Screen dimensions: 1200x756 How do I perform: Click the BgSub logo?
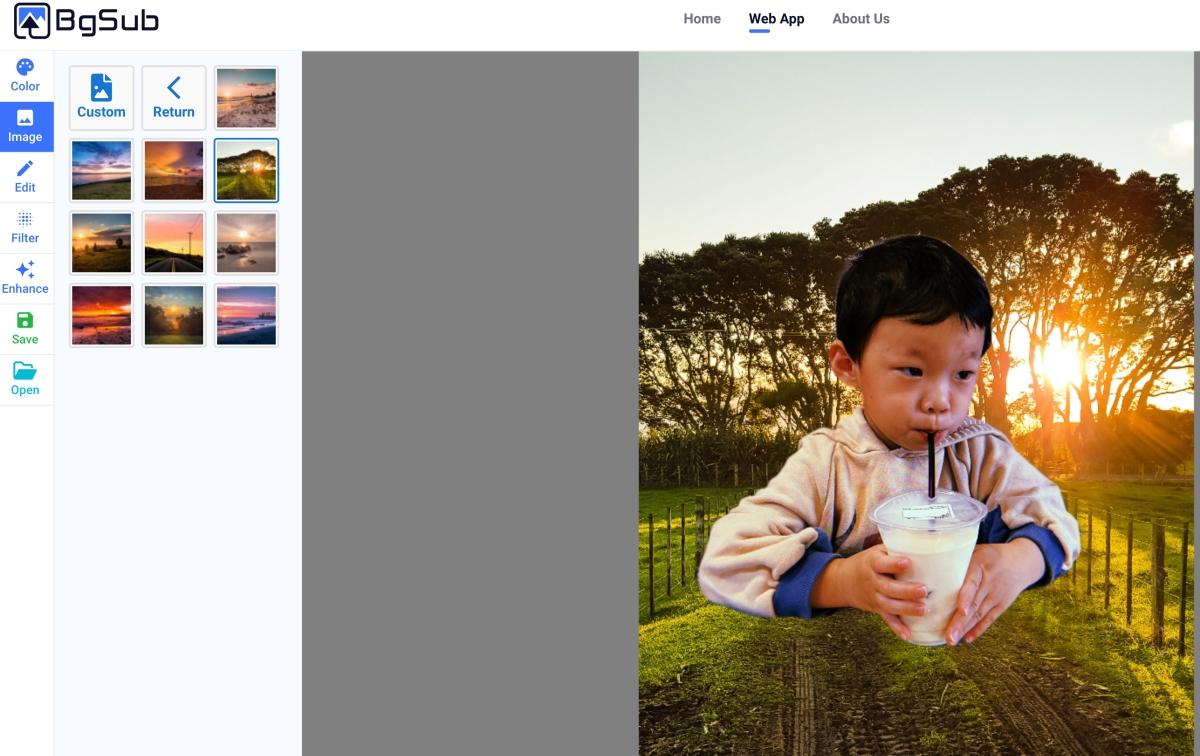[x=86, y=20]
